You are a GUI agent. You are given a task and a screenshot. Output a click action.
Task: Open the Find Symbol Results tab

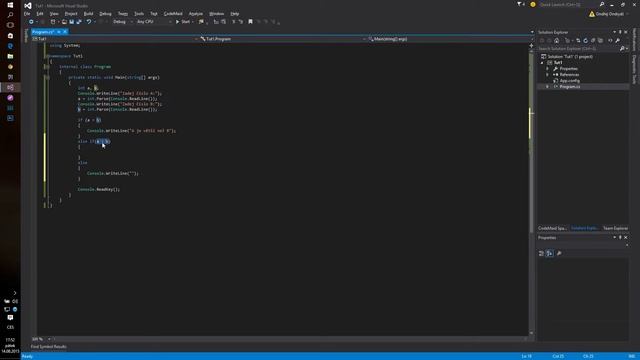(x=49, y=347)
